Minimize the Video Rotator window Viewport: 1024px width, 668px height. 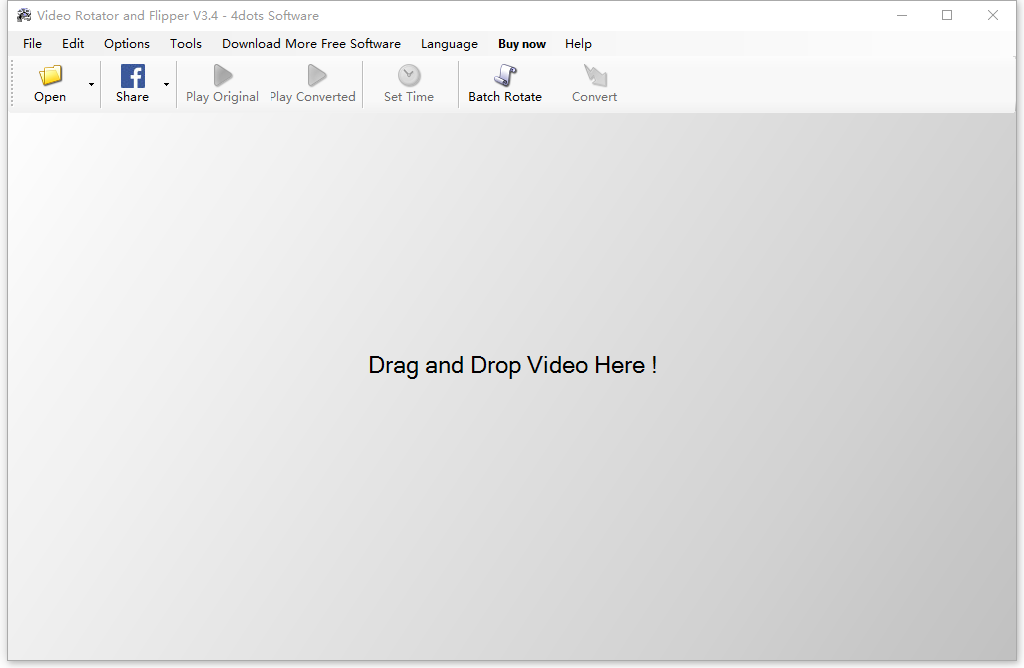(x=903, y=15)
